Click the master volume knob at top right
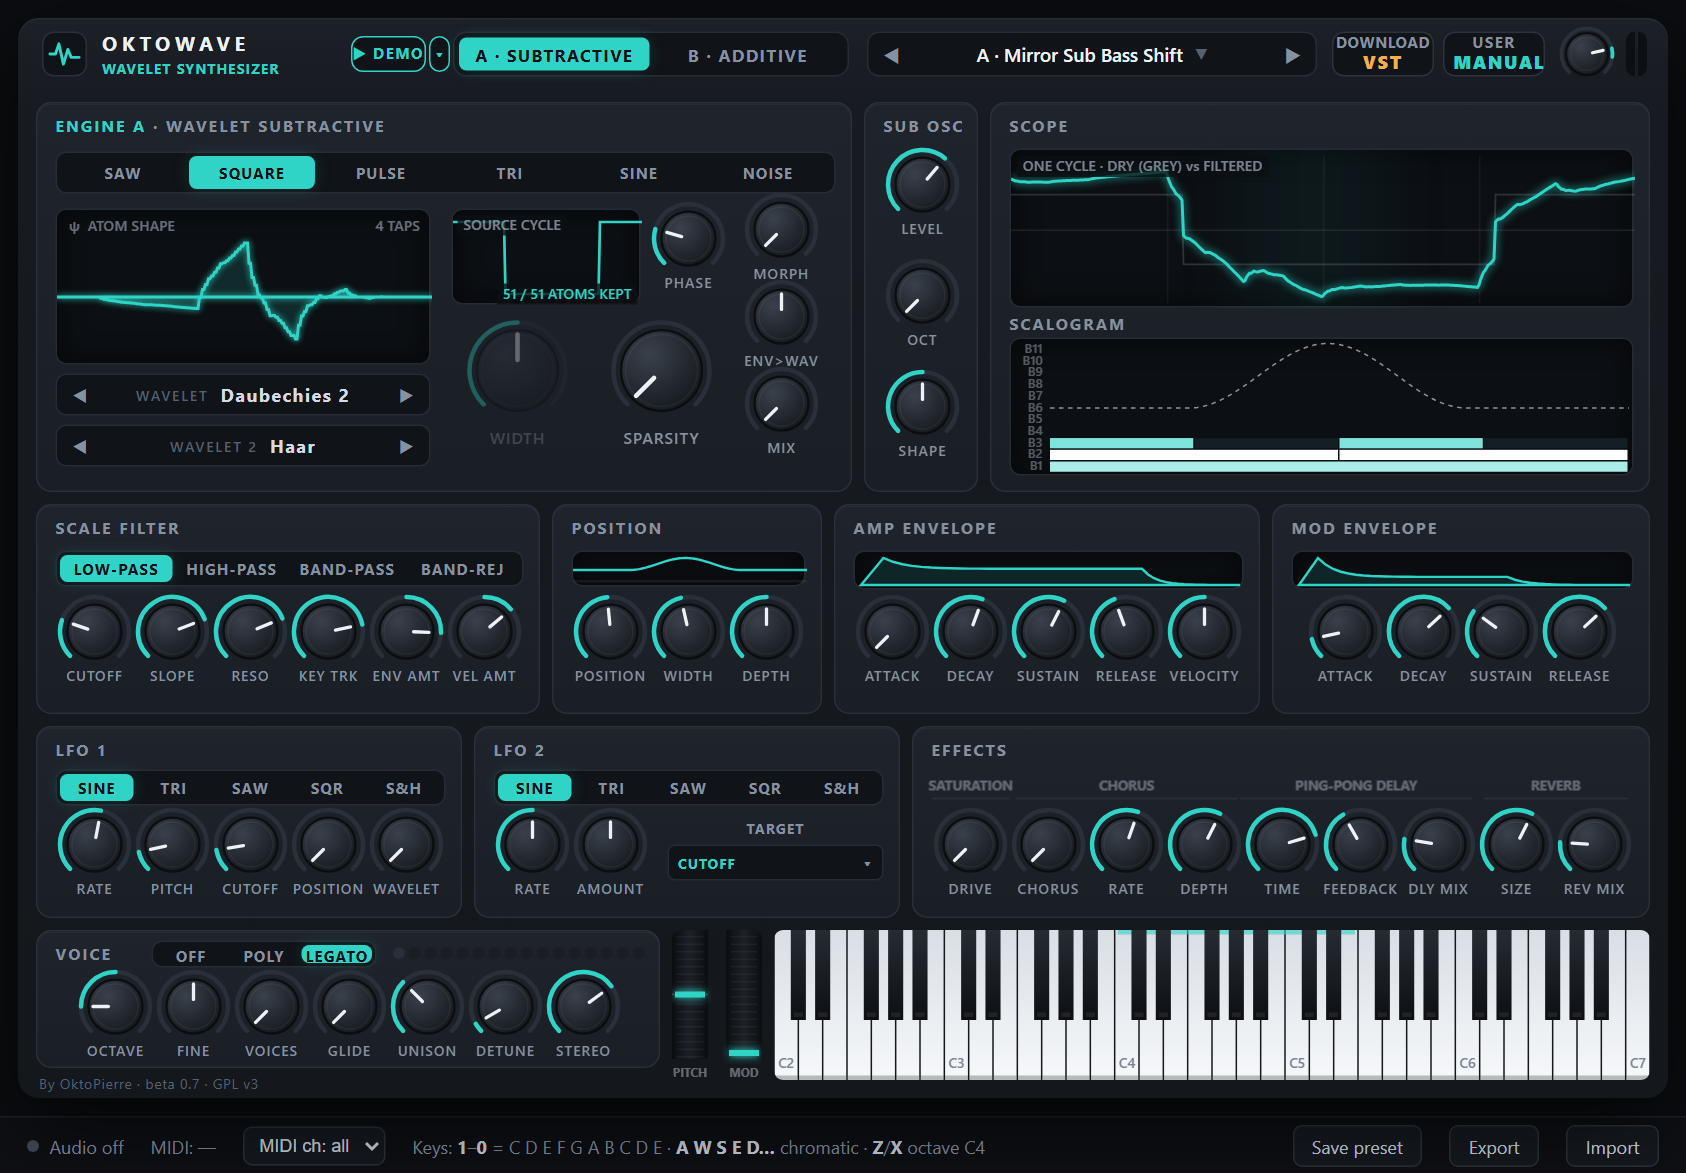Viewport: 1686px width, 1173px height. point(1588,54)
